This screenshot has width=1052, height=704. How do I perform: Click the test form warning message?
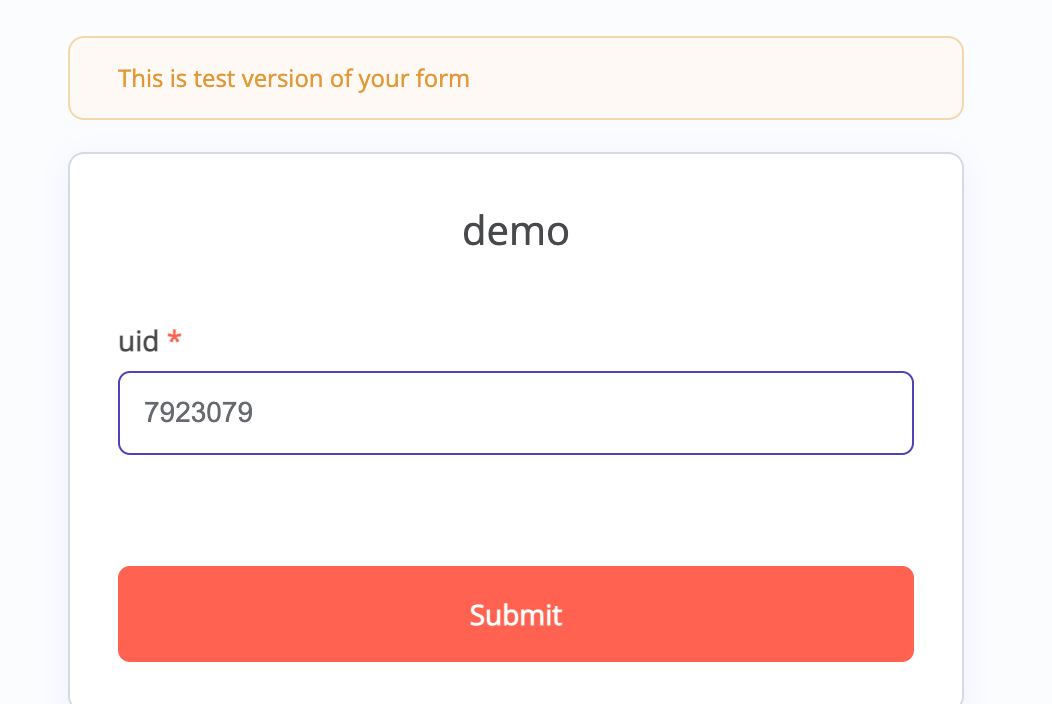point(293,78)
